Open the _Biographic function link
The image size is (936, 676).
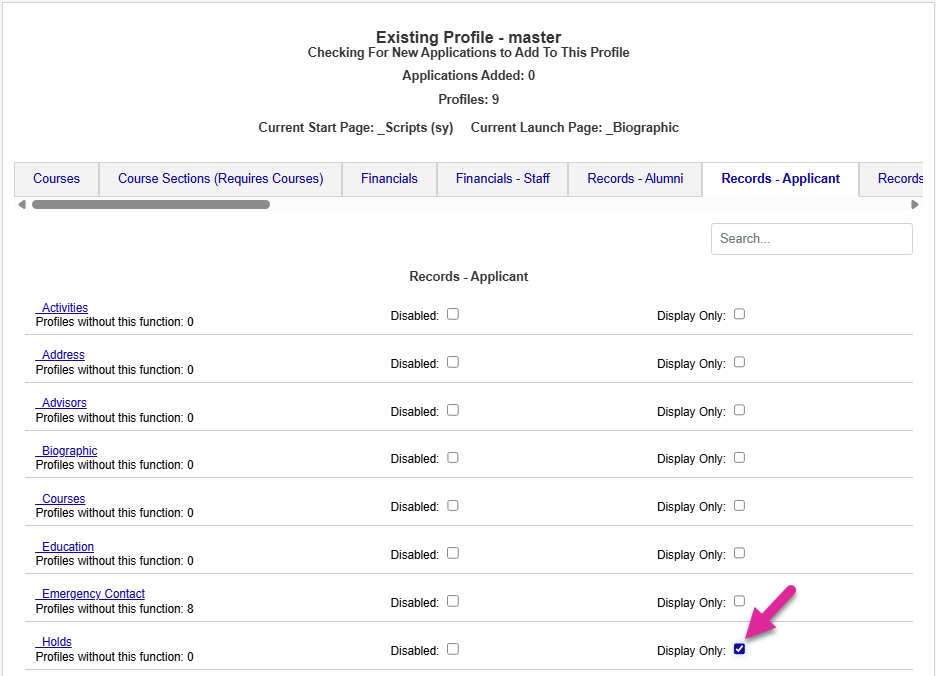(x=66, y=451)
